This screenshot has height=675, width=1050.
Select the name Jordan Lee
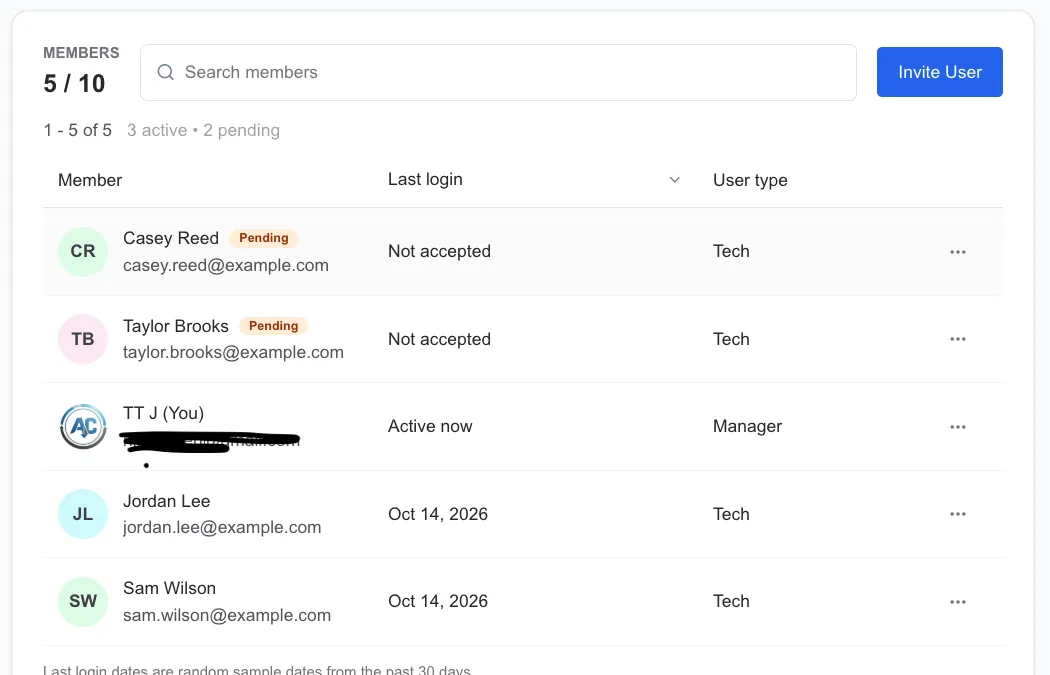pyautogui.click(x=167, y=501)
